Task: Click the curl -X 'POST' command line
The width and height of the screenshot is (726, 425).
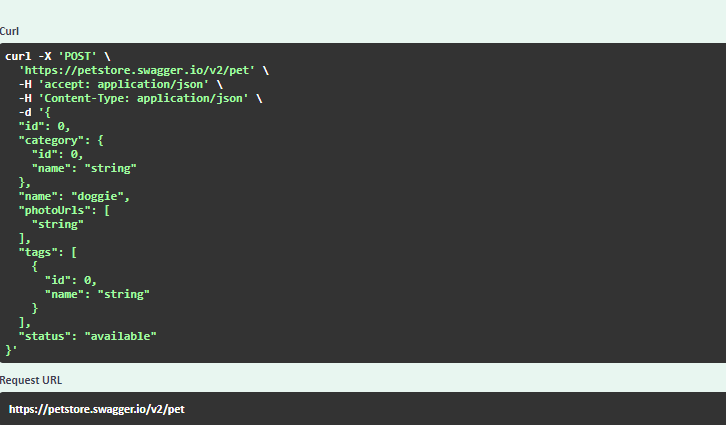Action: tap(58, 56)
